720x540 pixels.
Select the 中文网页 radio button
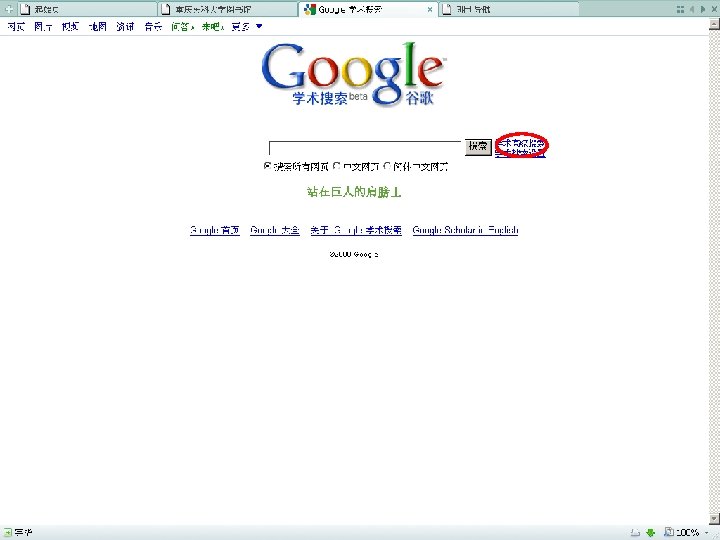(337, 166)
